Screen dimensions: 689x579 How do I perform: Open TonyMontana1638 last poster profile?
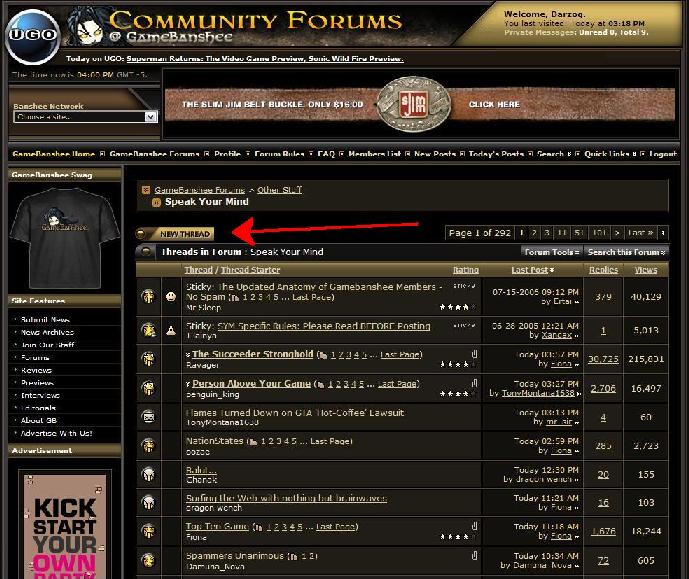tap(538, 393)
